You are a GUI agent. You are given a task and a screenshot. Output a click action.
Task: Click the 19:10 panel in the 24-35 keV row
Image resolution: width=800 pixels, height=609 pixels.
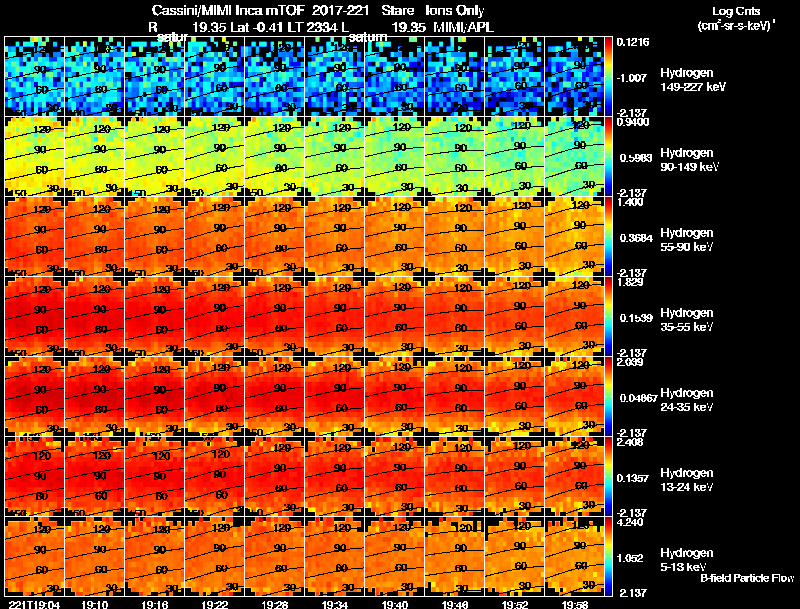pos(94,396)
